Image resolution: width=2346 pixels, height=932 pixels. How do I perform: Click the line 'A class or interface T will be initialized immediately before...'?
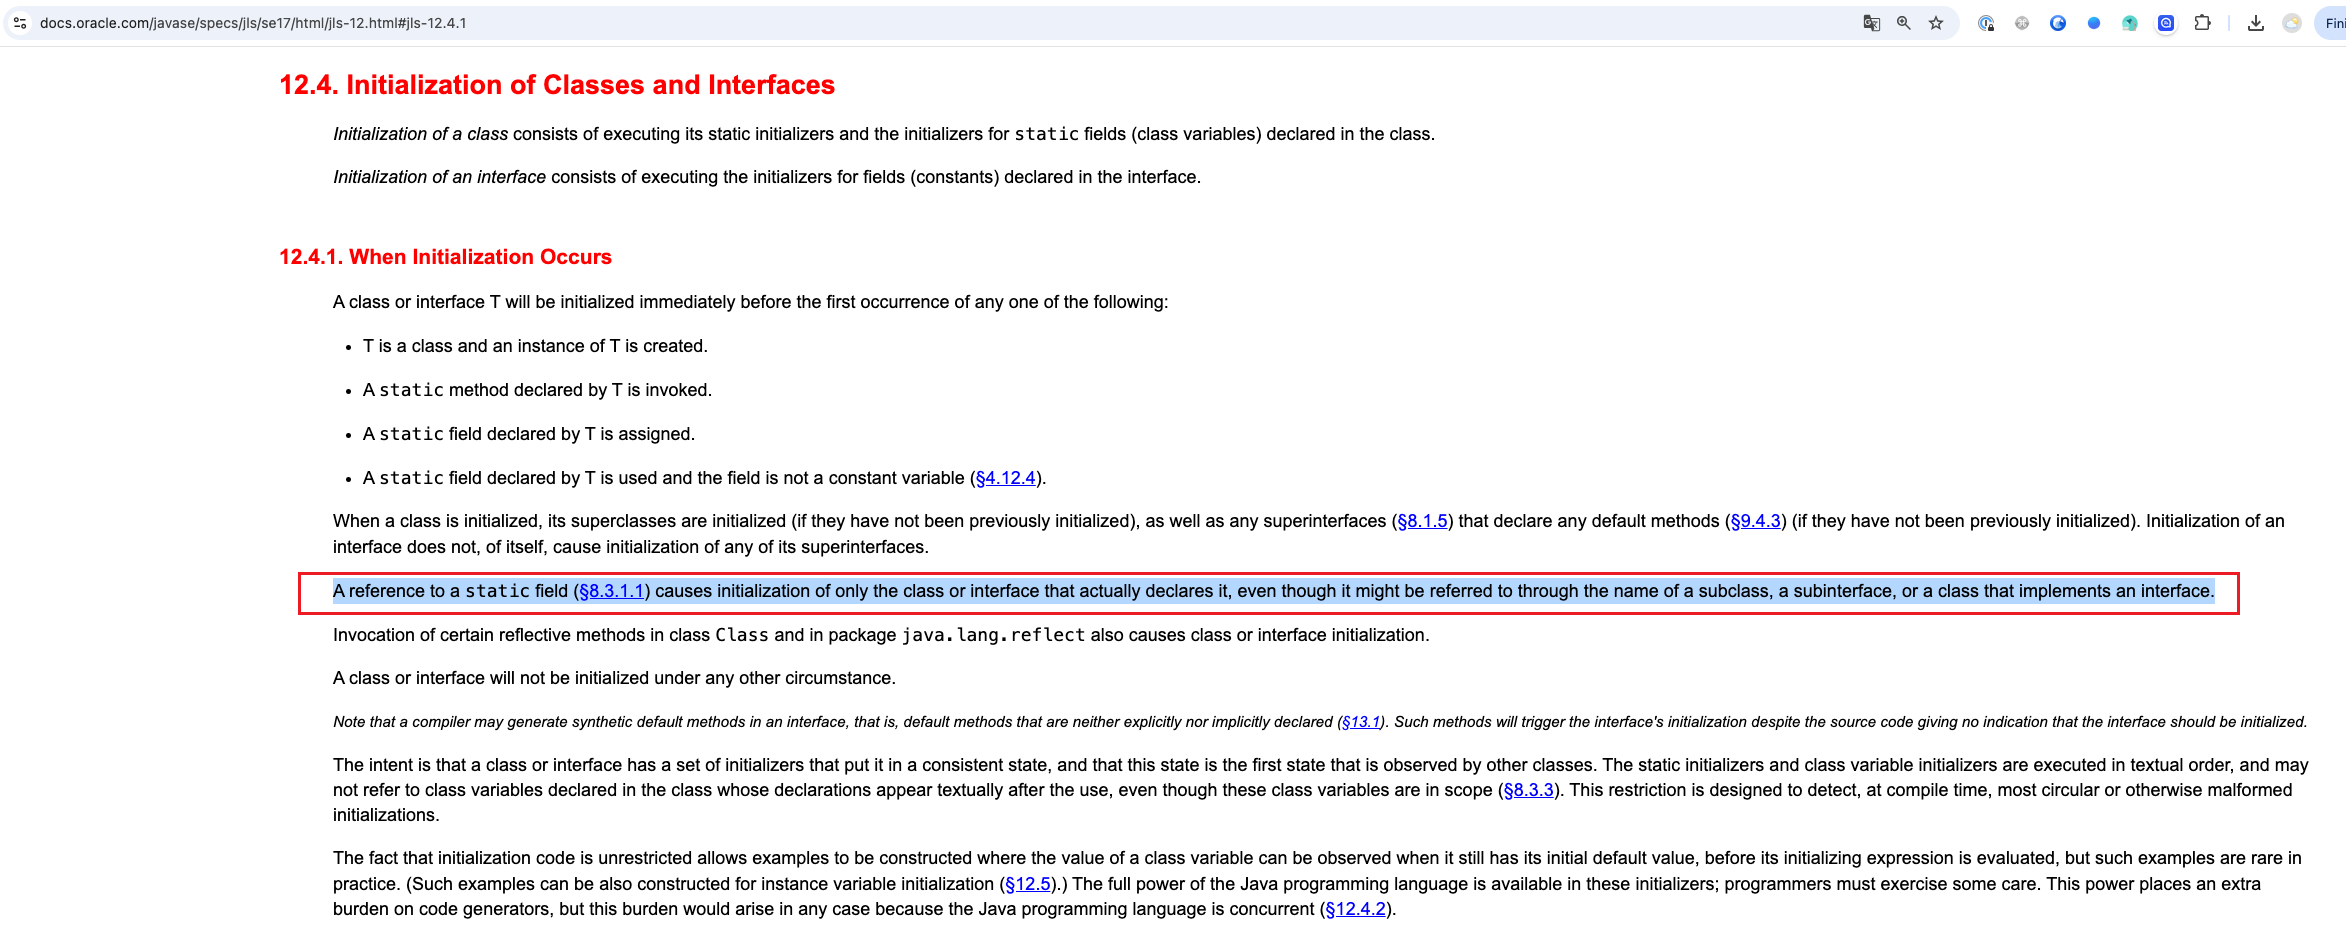(x=750, y=302)
